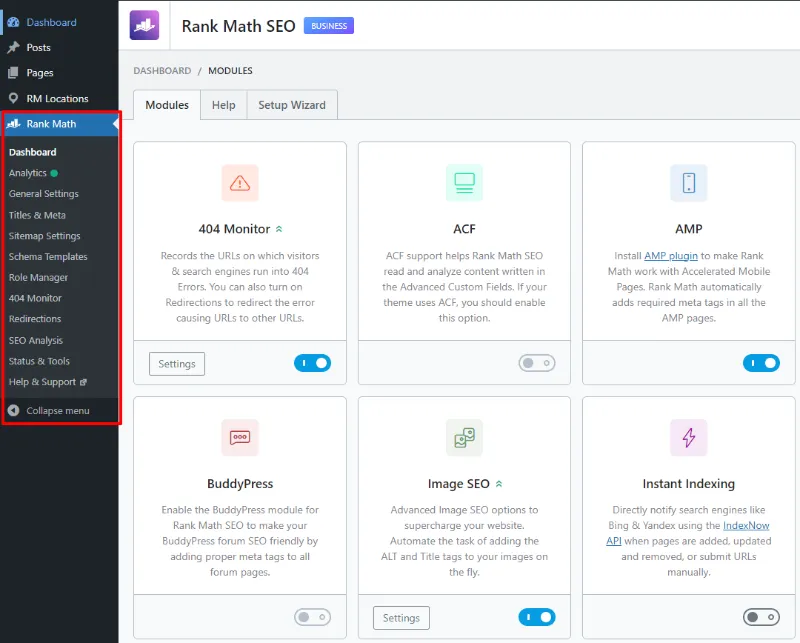Image resolution: width=800 pixels, height=643 pixels.
Task: Enable the ACF module toggle
Action: (537, 363)
